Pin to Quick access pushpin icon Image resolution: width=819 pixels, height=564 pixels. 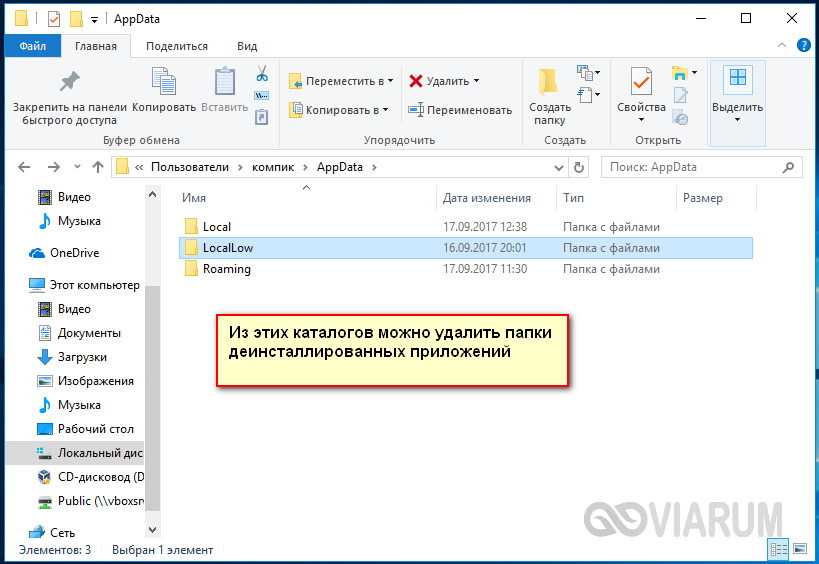pyautogui.click(x=69, y=82)
